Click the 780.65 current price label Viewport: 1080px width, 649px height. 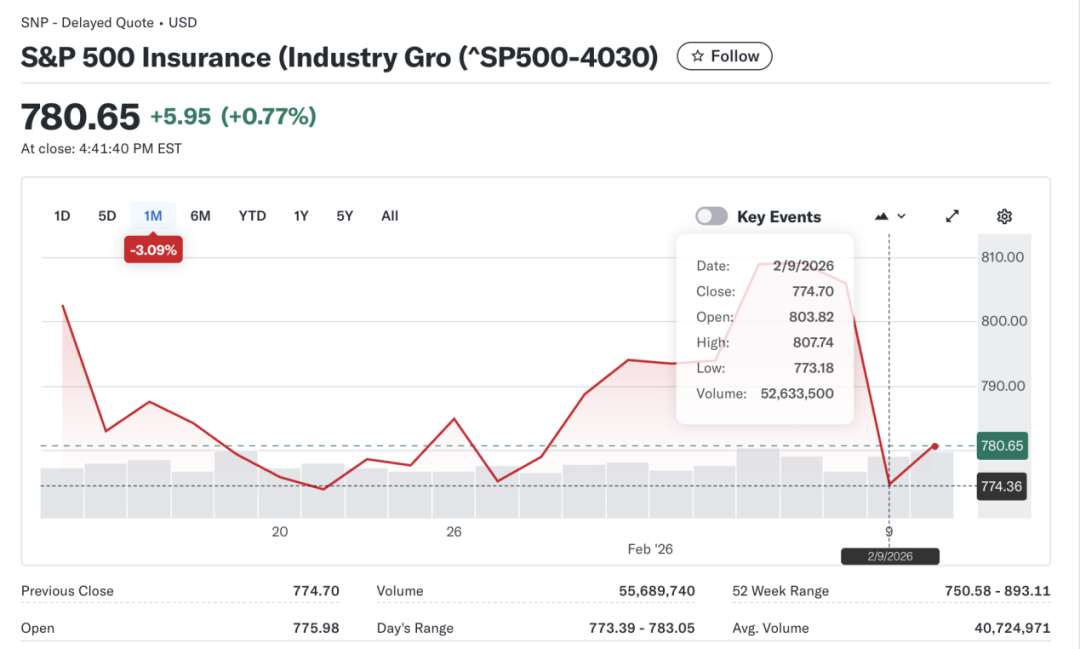pos(1002,446)
